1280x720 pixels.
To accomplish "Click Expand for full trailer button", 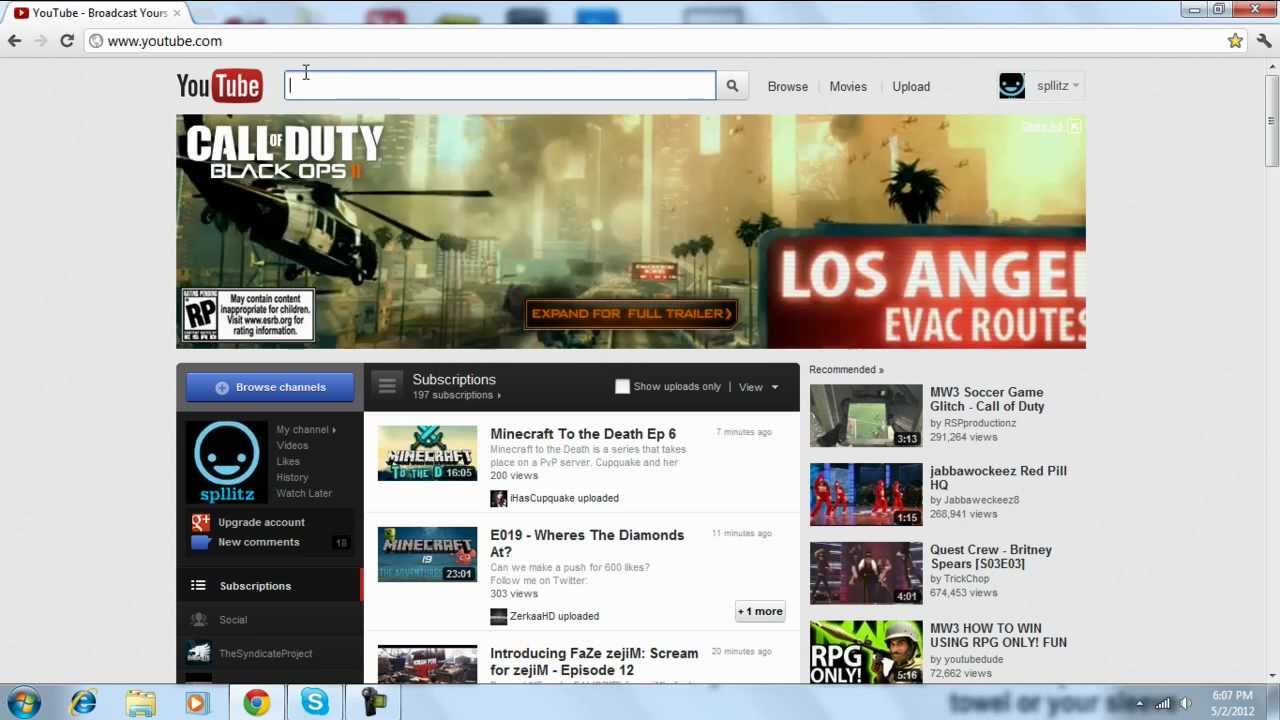I will coord(631,314).
